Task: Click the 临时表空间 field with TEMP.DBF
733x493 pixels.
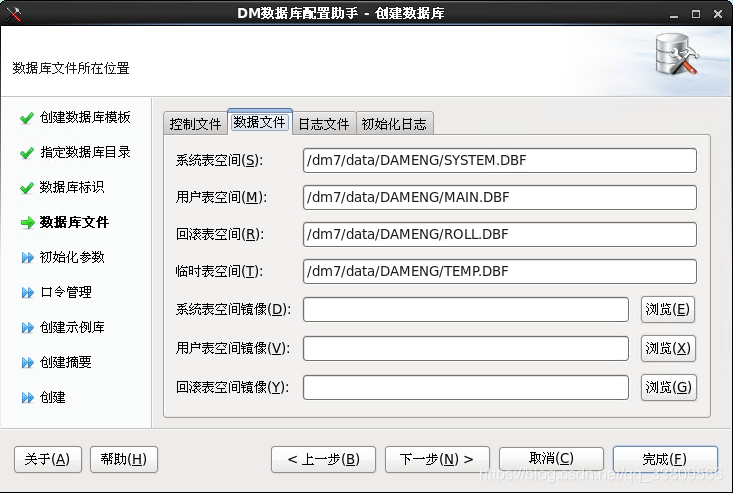Action: point(500,272)
